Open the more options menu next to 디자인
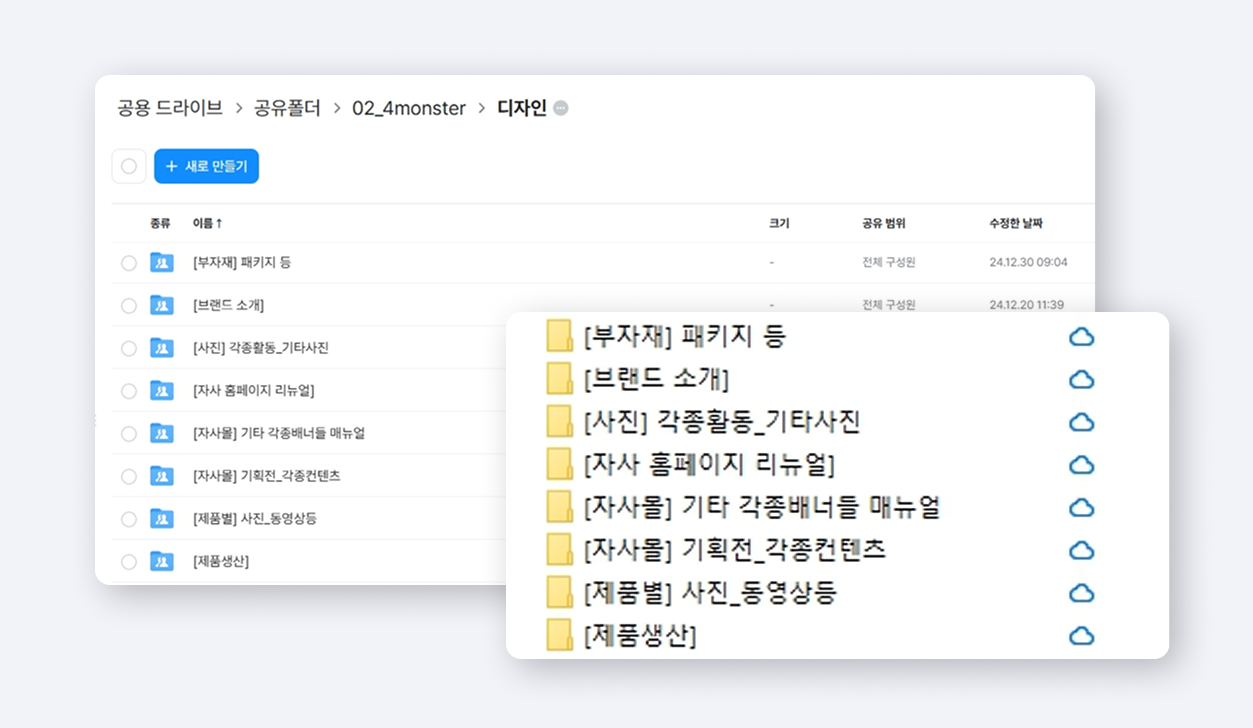Screen dimensions: 1253x728 tap(560, 109)
